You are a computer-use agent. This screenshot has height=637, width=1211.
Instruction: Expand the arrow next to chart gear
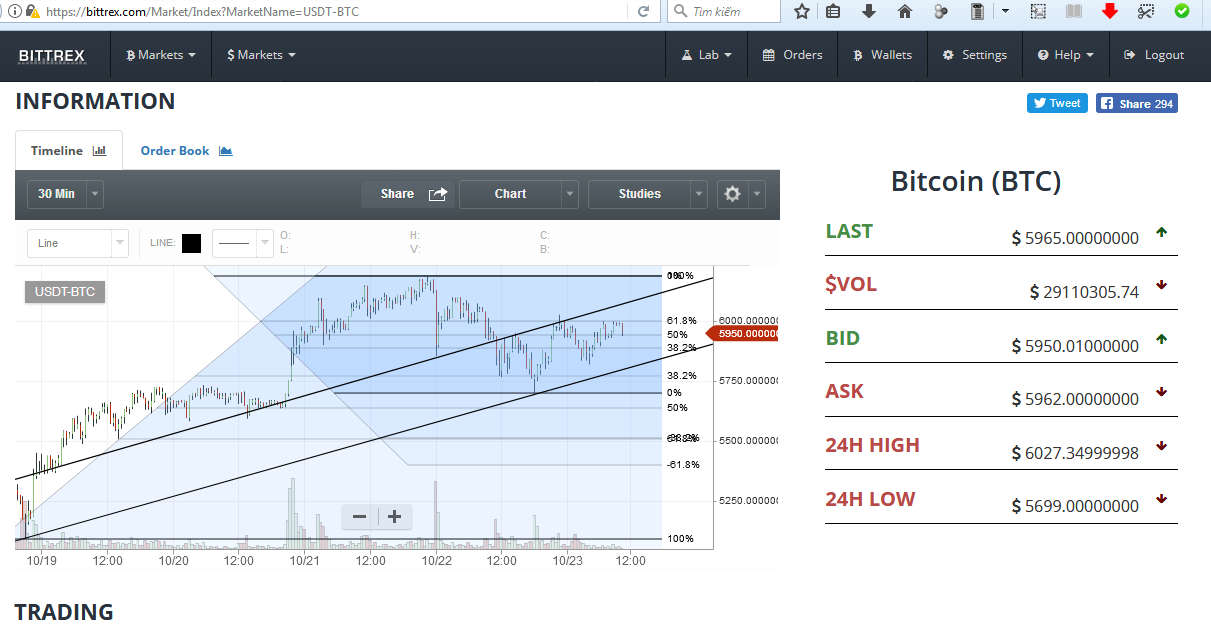pyautogui.click(x=758, y=194)
